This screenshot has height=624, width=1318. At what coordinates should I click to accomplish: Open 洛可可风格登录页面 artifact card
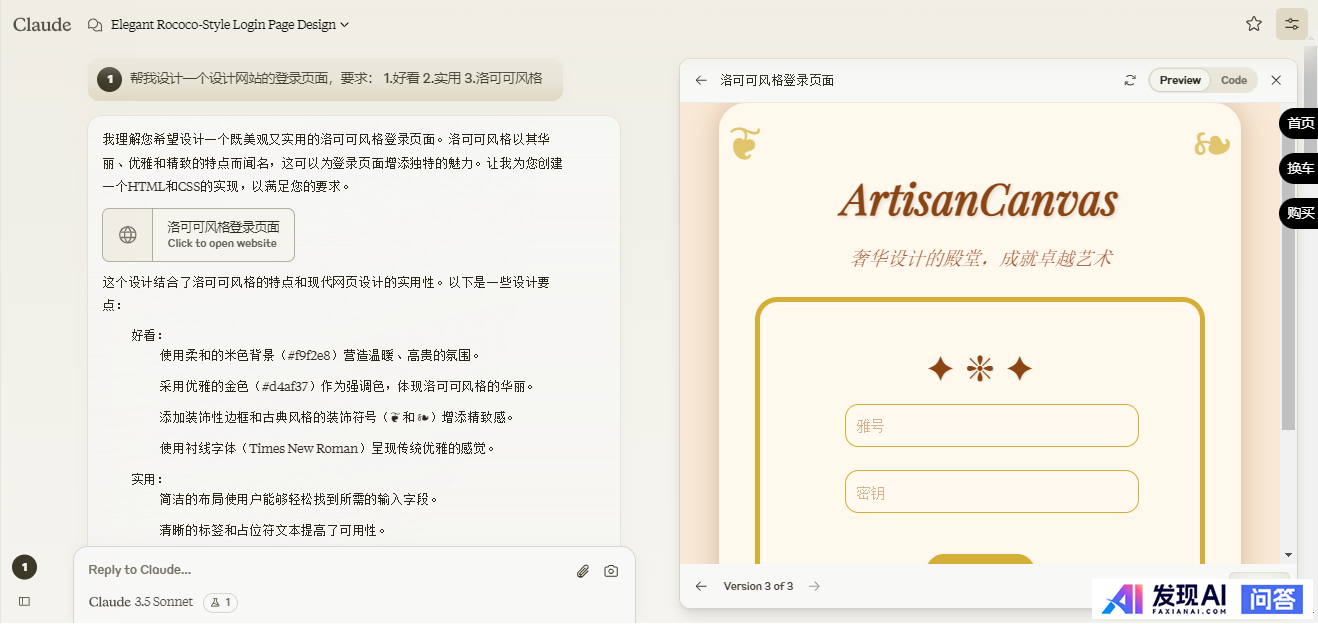click(198, 235)
